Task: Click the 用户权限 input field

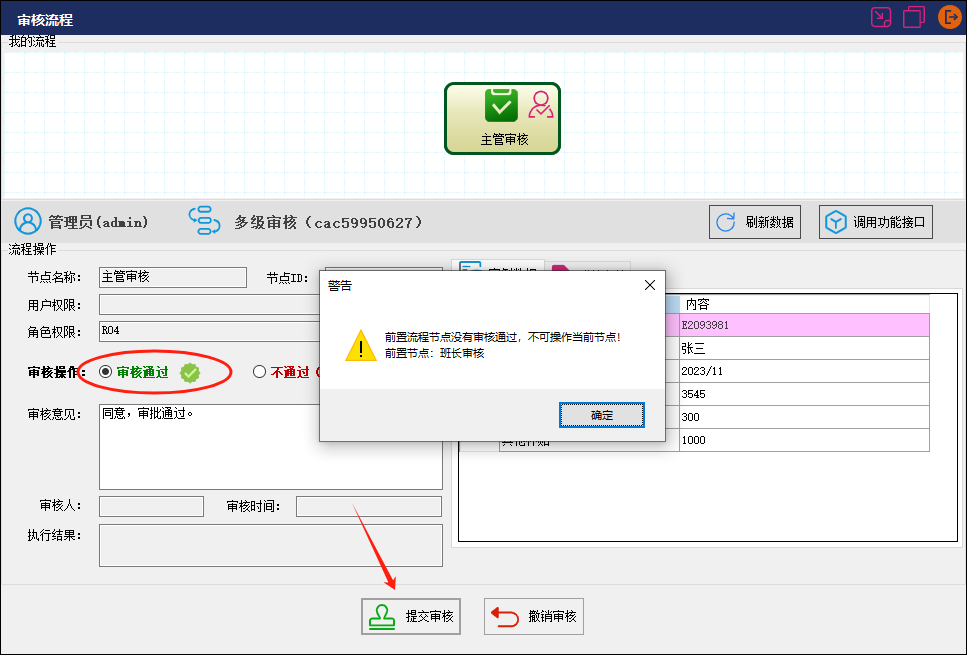Action: click(209, 305)
